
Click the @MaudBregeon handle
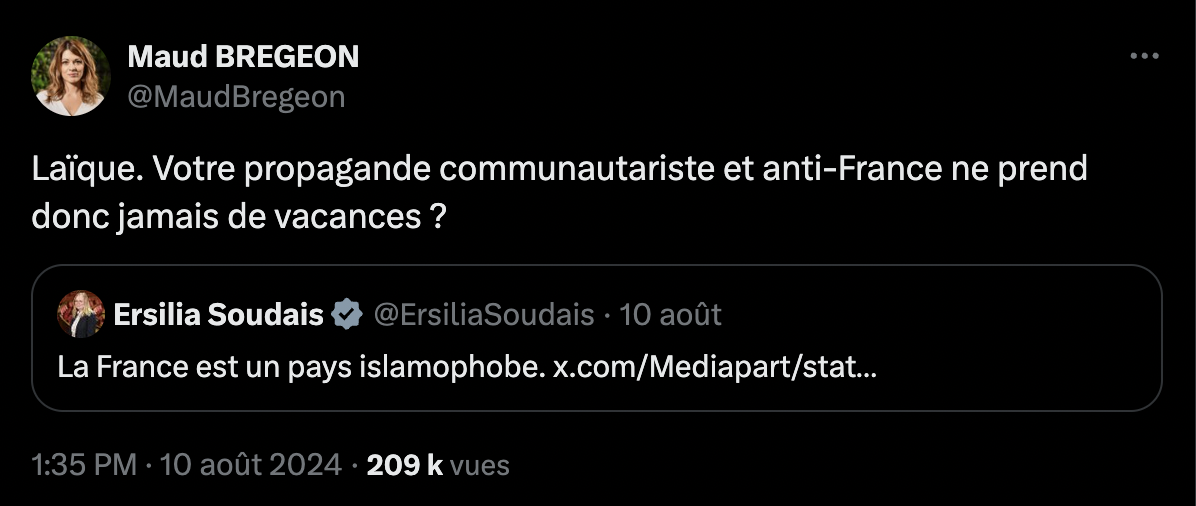(236, 96)
